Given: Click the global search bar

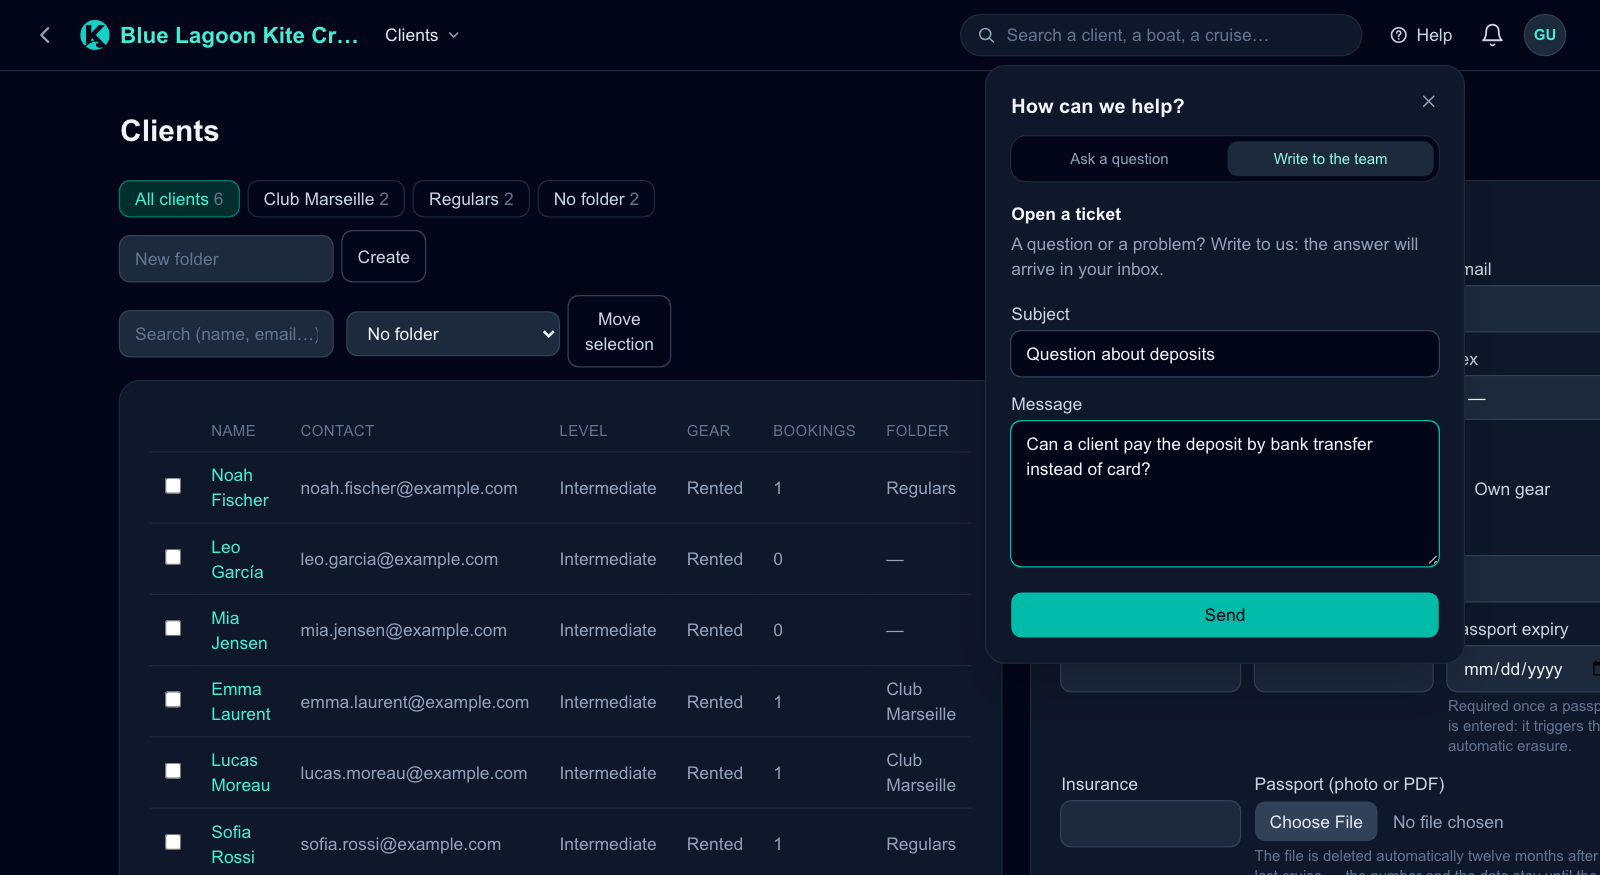Looking at the screenshot, I should 1161,35.
